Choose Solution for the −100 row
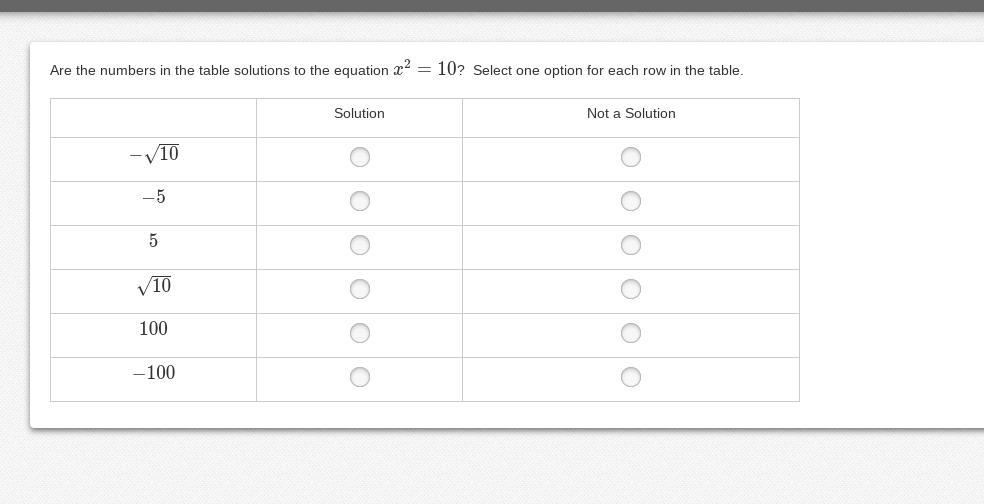Viewport: 984px width, 504px height. (x=360, y=377)
